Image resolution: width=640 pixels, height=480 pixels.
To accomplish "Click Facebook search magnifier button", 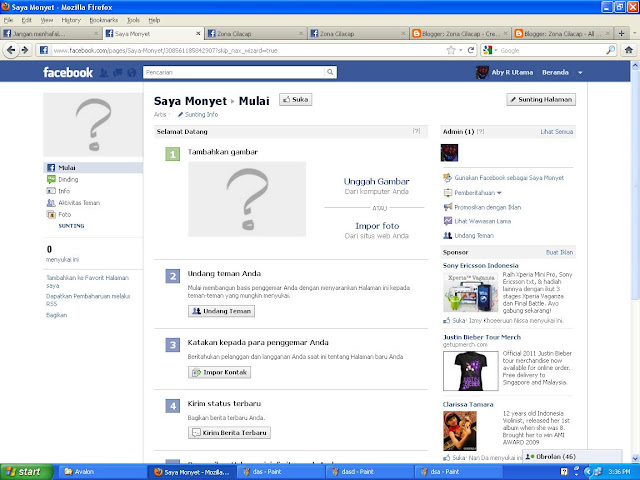I will (330, 72).
